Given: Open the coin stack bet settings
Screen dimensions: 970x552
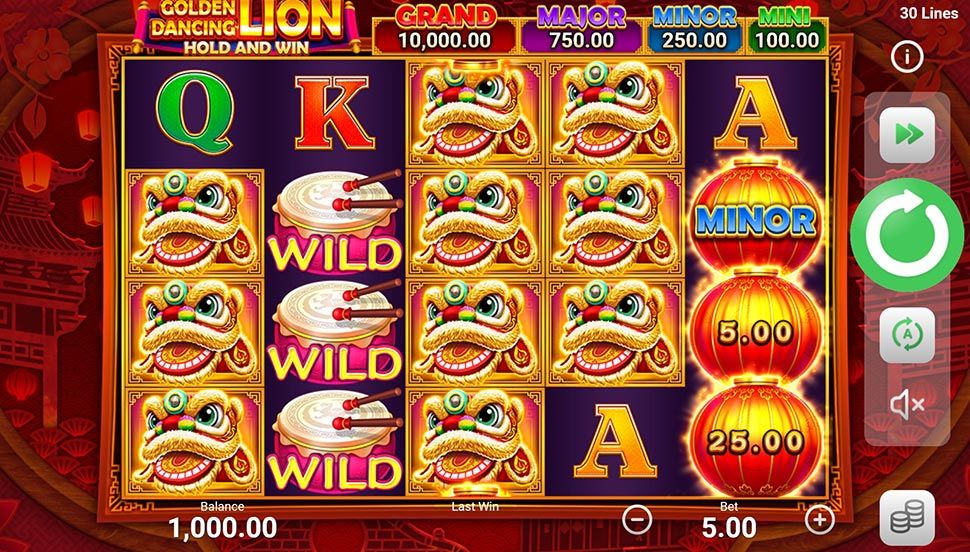Looking at the screenshot, I should 907,517.
